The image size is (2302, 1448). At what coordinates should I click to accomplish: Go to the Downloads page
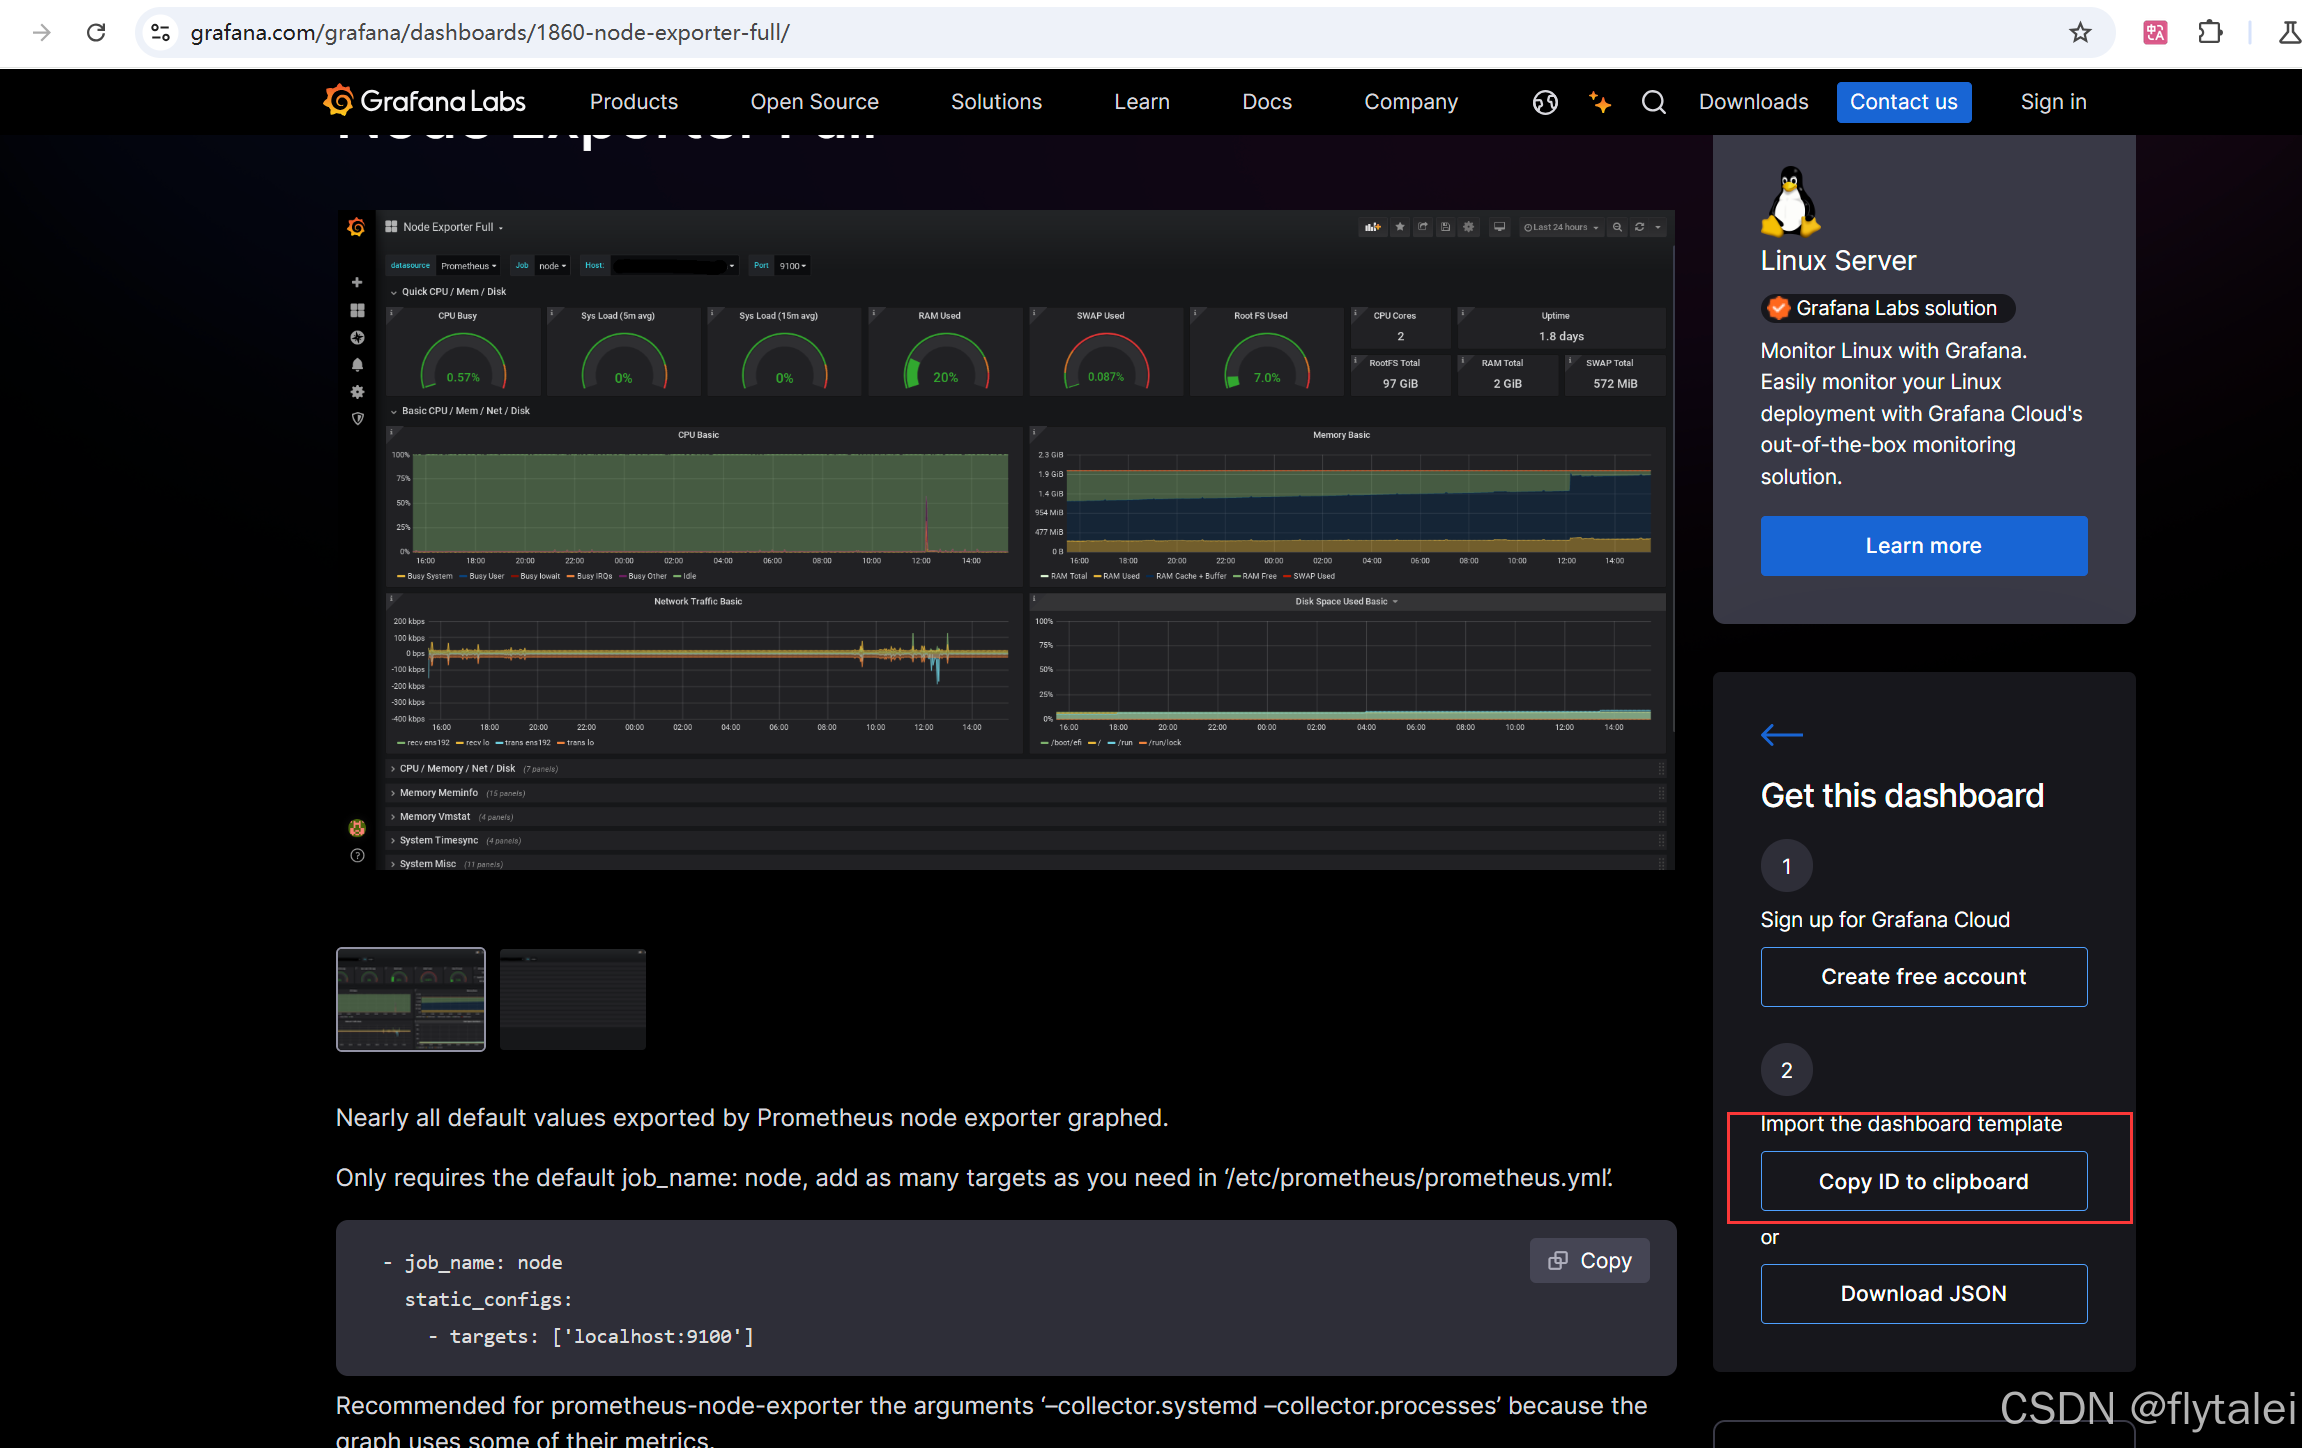(x=1753, y=102)
